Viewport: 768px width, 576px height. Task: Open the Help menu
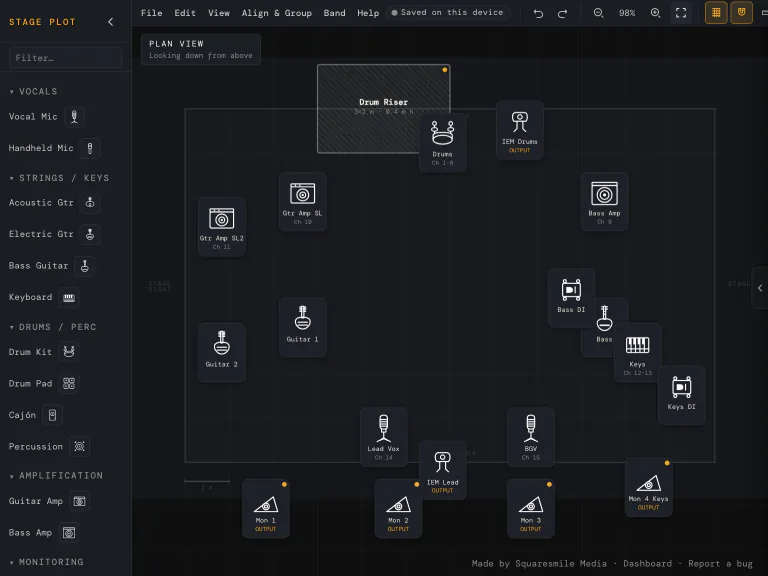pyautogui.click(x=368, y=13)
